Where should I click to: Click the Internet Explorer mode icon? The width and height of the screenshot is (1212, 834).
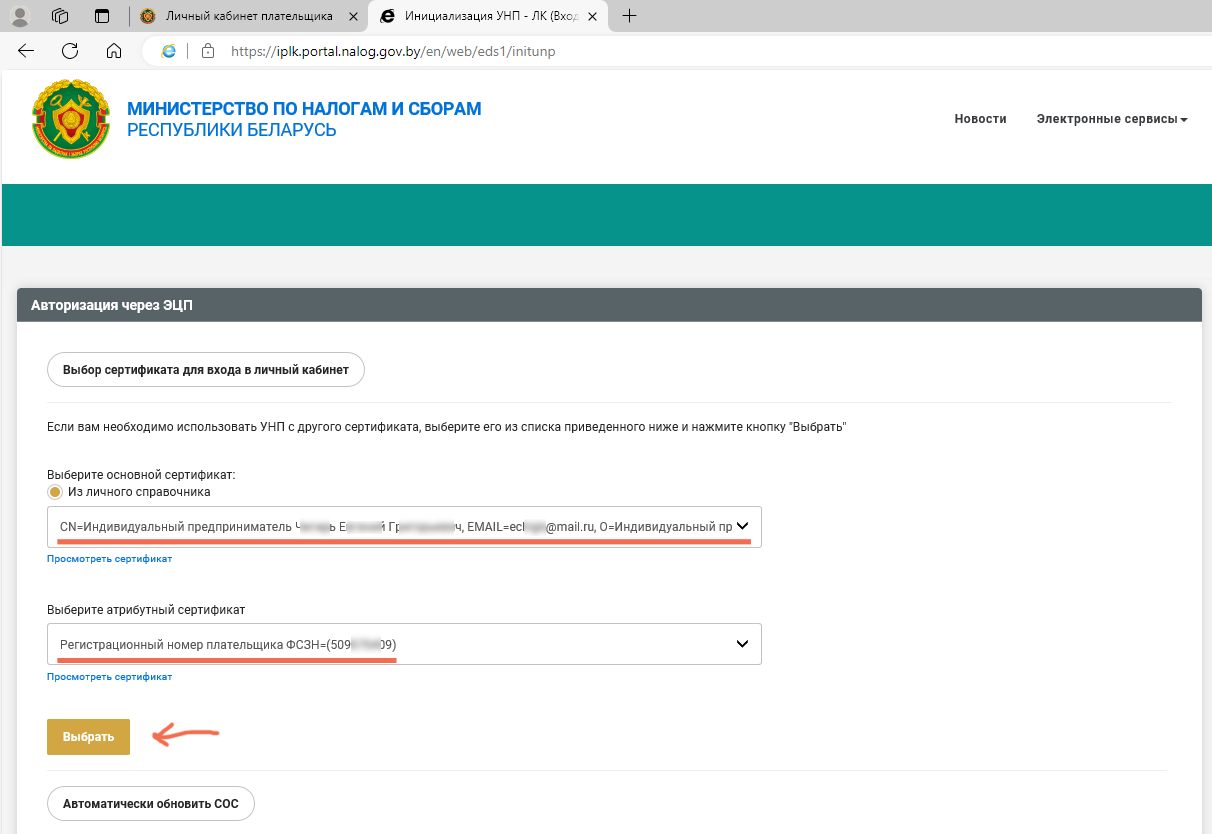[x=169, y=51]
